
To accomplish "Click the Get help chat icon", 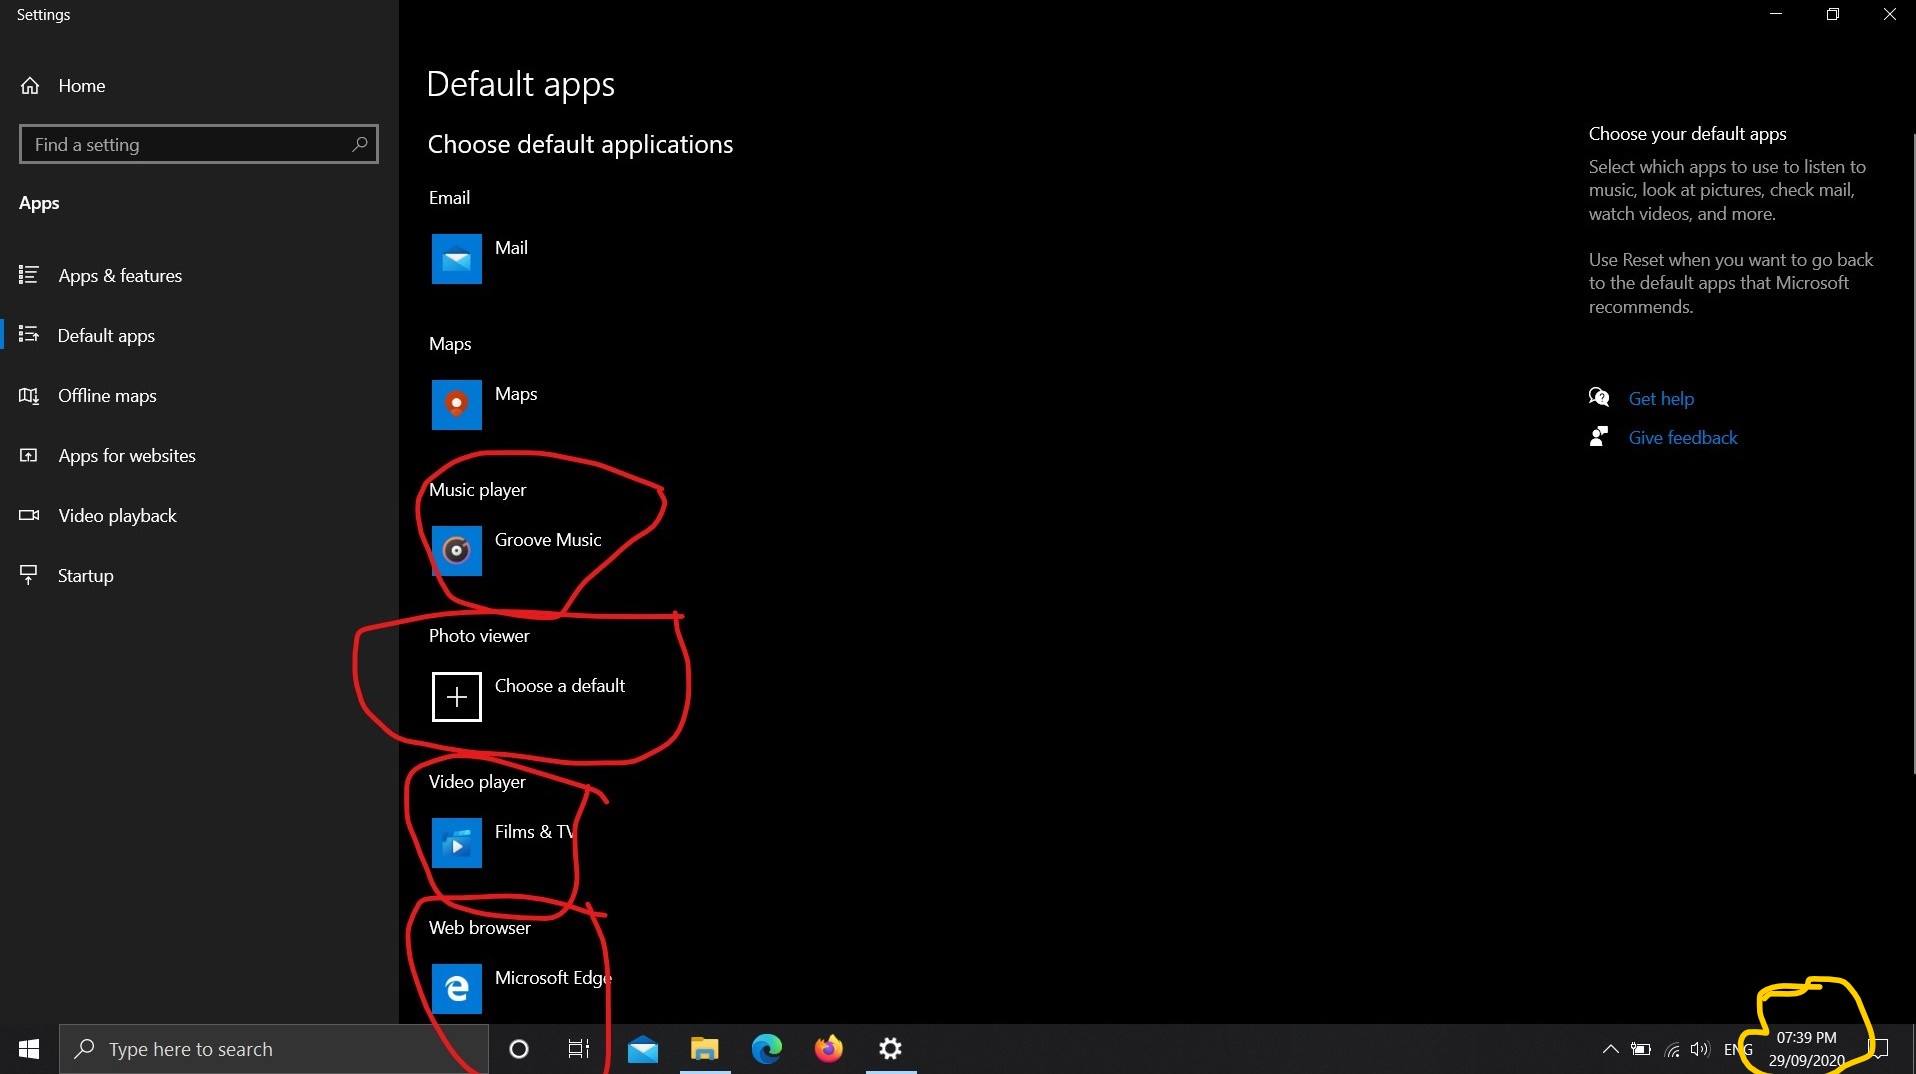I will 1599,397.
